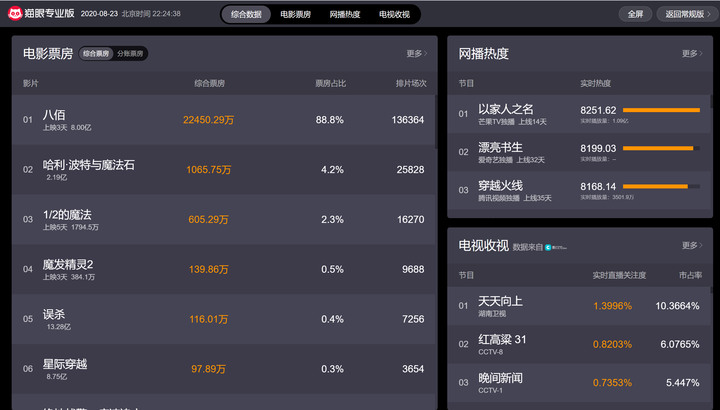Image resolution: width=720 pixels, height=410 pixels.
Task: Select movie row 哈利·波特与魔法石
Action: pyautogui.click(x=223, y=170)
